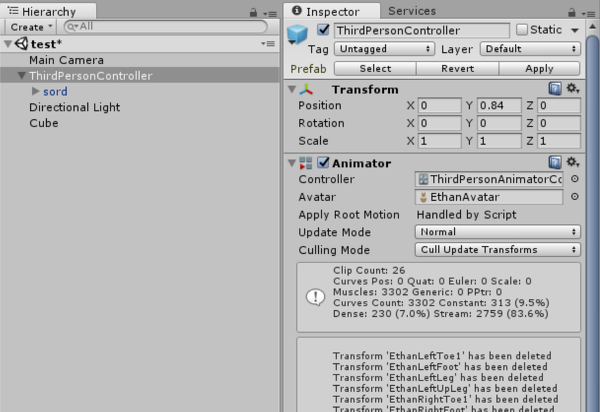Click the object name field
The image size is (600, 412).
coord(422,30)
